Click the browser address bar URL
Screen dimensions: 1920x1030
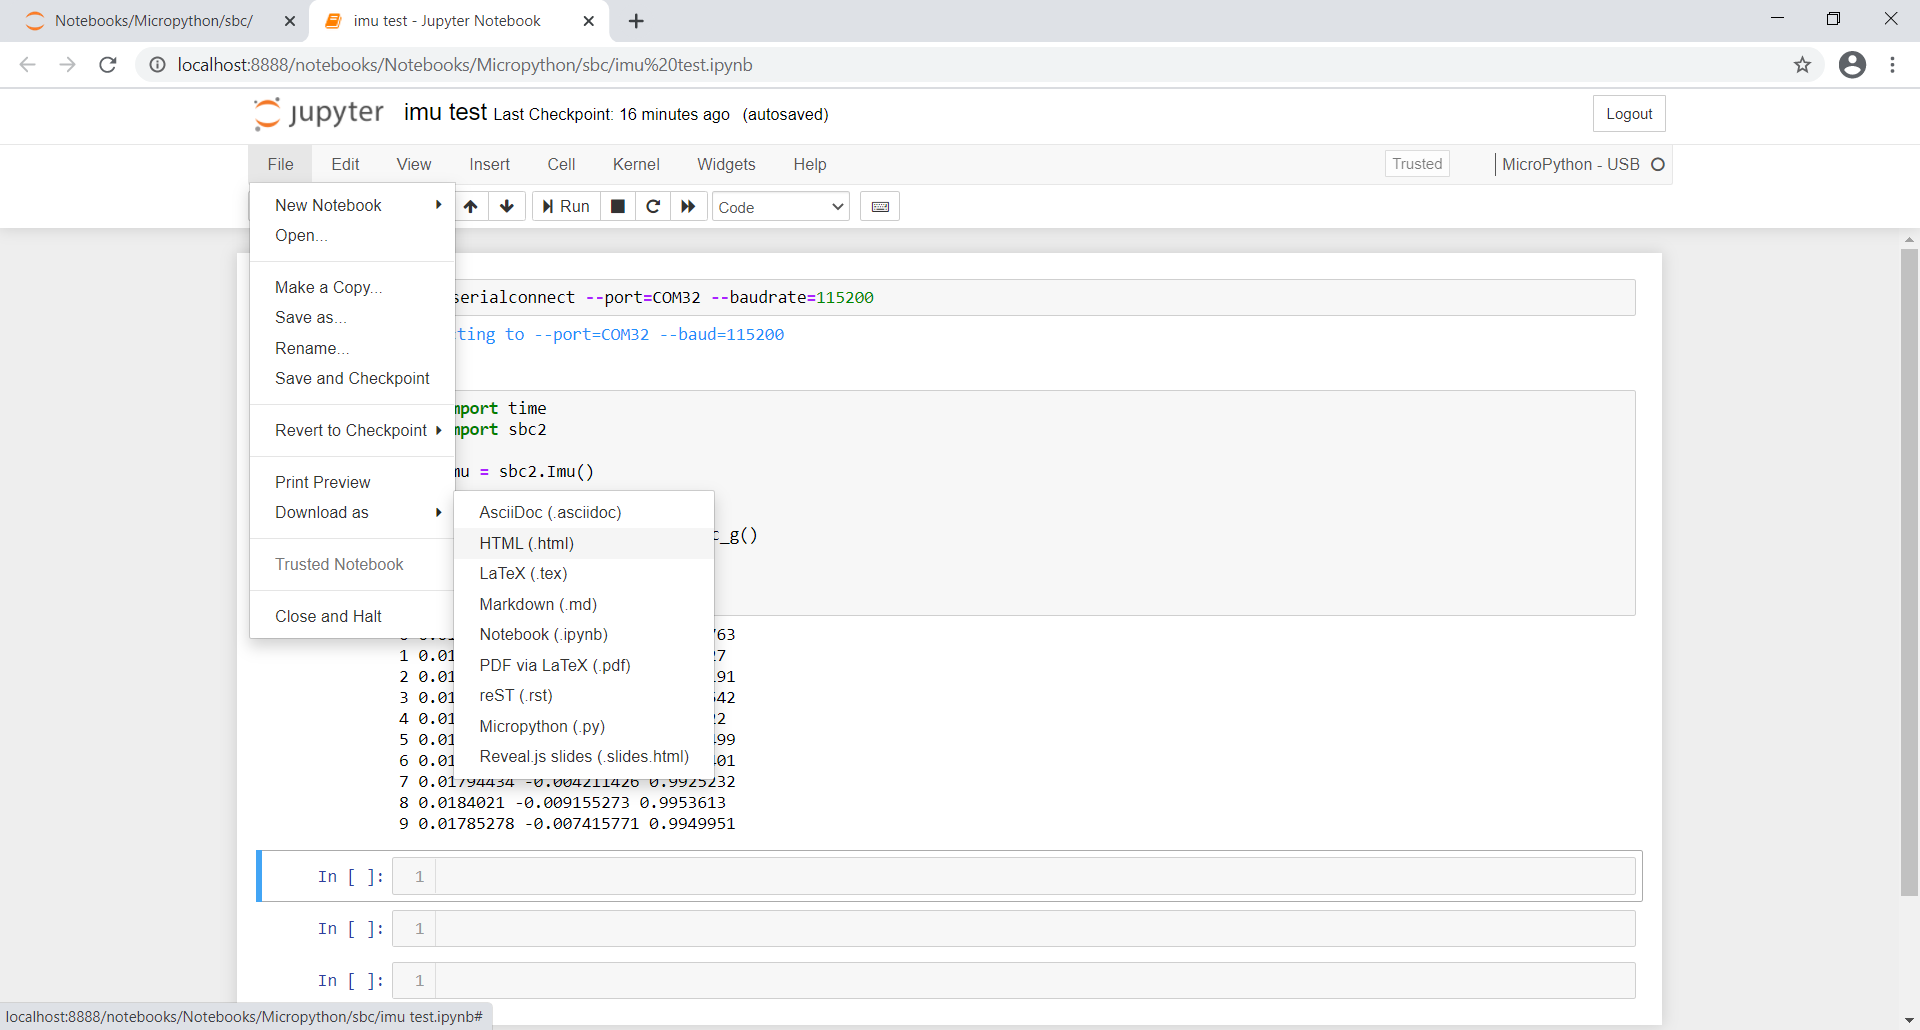pyautogui.click(x=465, y=65)
